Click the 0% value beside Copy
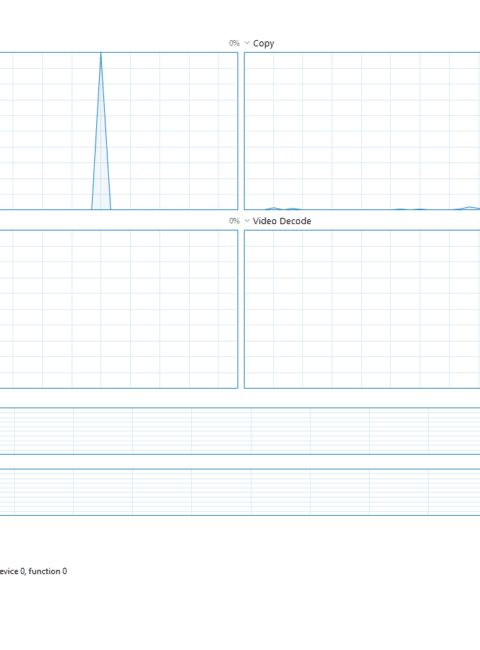The width and height of the screenshot is (480, 650). (x=234, y=43)
